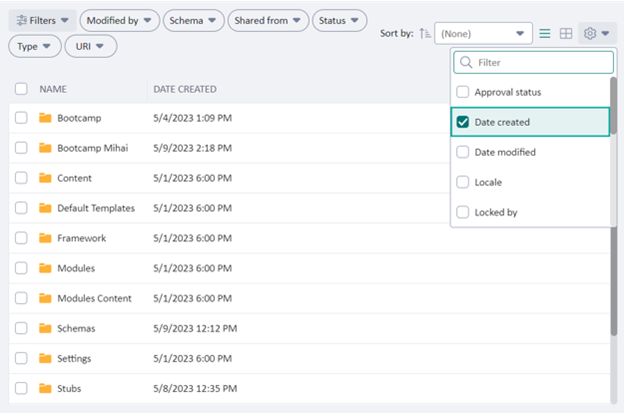Viewport: 624px width, 413px height.
Task: Expand the Shared from filter
Action: pos(268,21)
